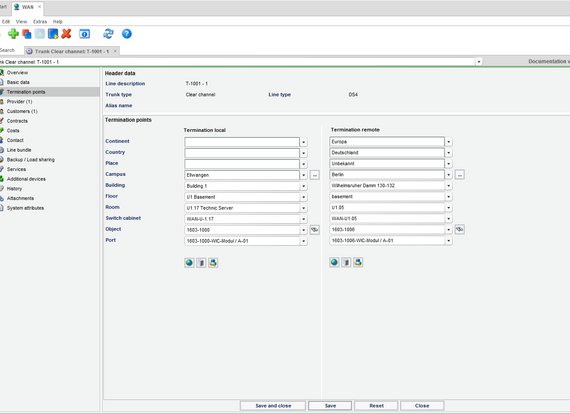Click the green plus add icon
This screenshot has width=570, height=414.
tap(13, 34)
